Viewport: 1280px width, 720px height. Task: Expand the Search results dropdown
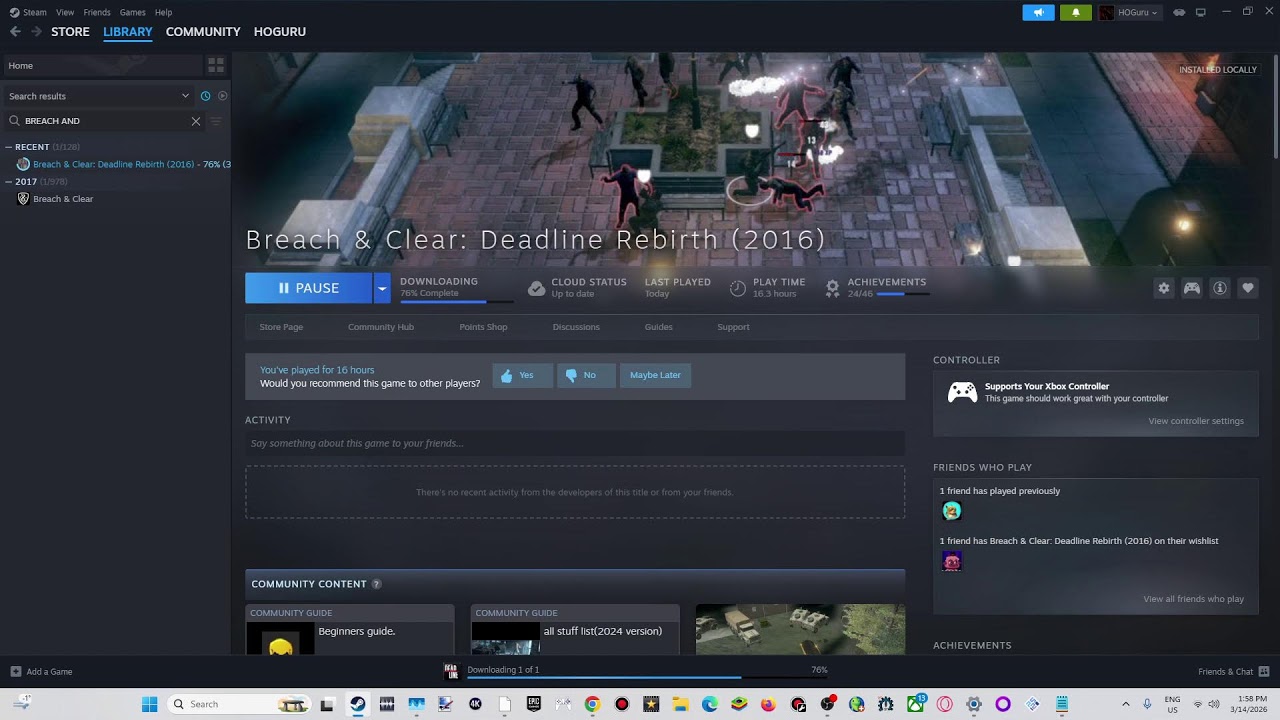185,96
